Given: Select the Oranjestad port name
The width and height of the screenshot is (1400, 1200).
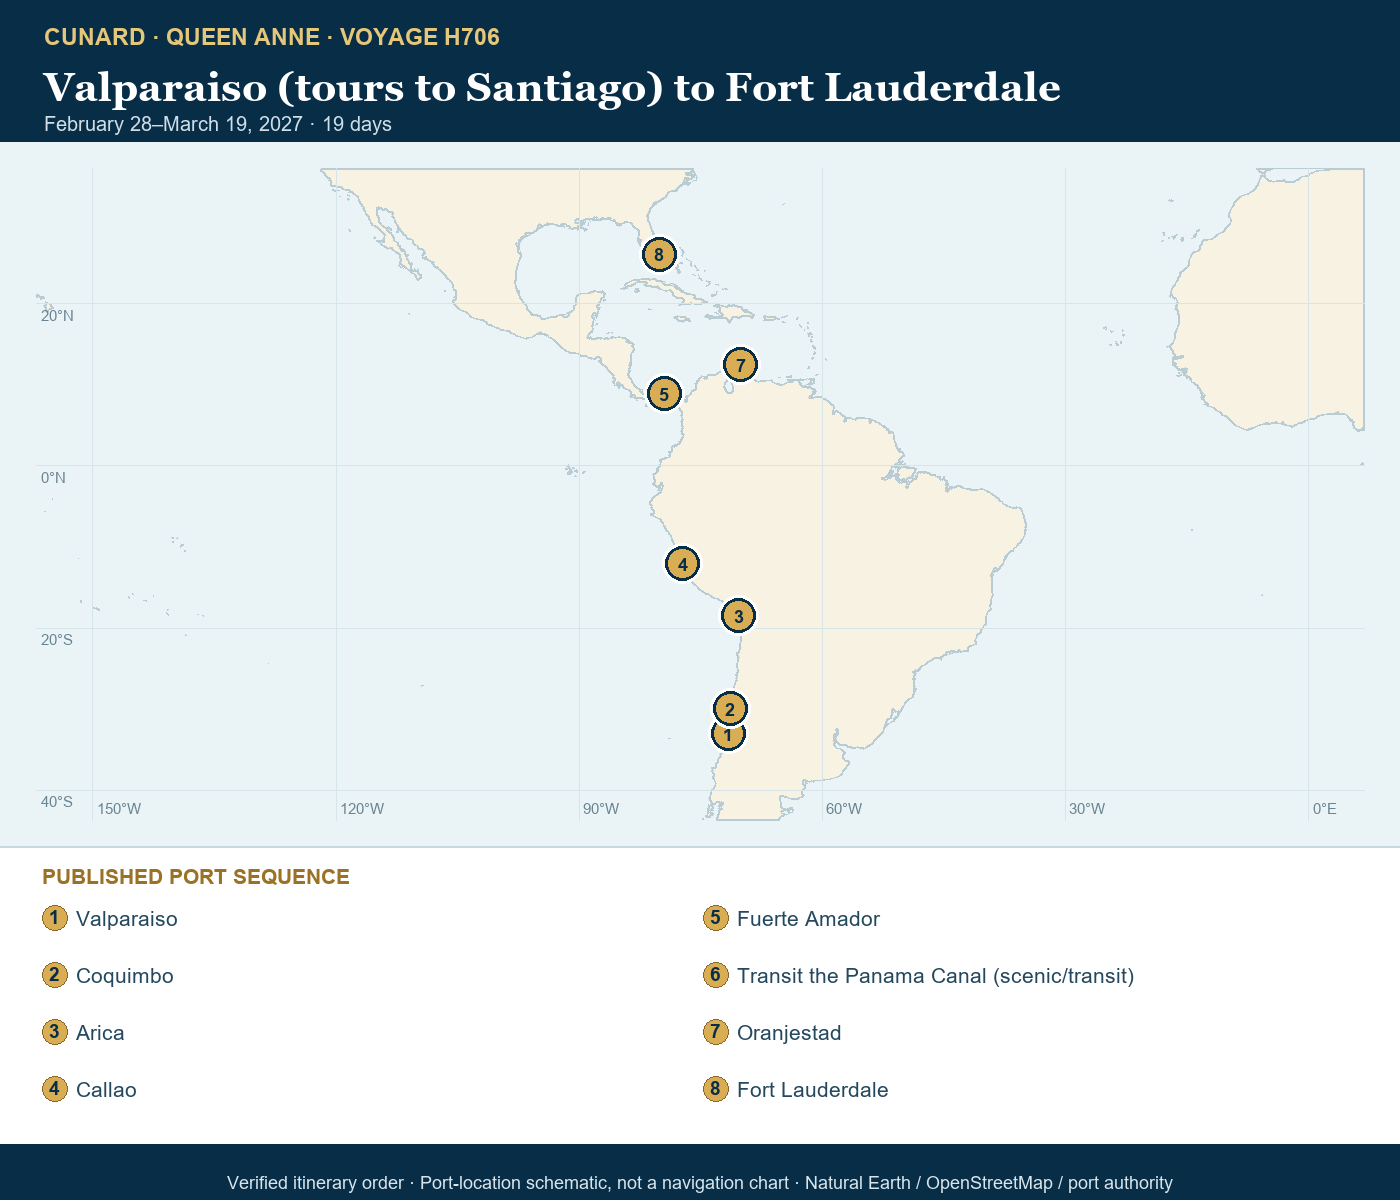Looking at the screenshot, I should pos(789,1033).
